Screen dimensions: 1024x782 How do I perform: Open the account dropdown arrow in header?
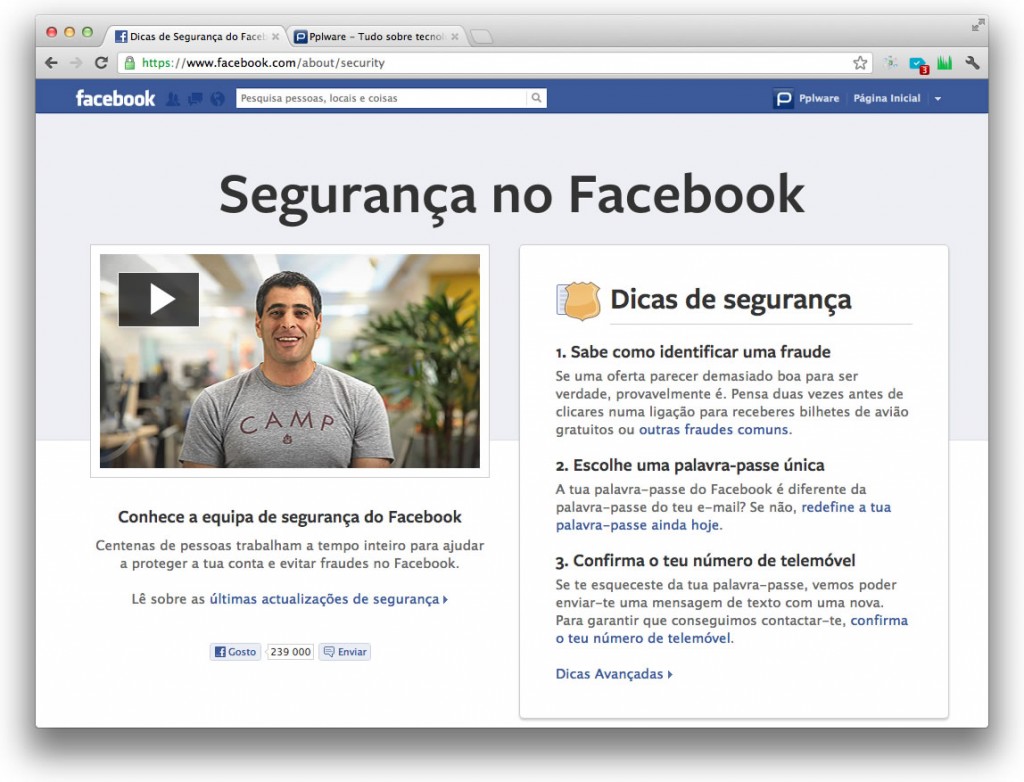point(938,99)
